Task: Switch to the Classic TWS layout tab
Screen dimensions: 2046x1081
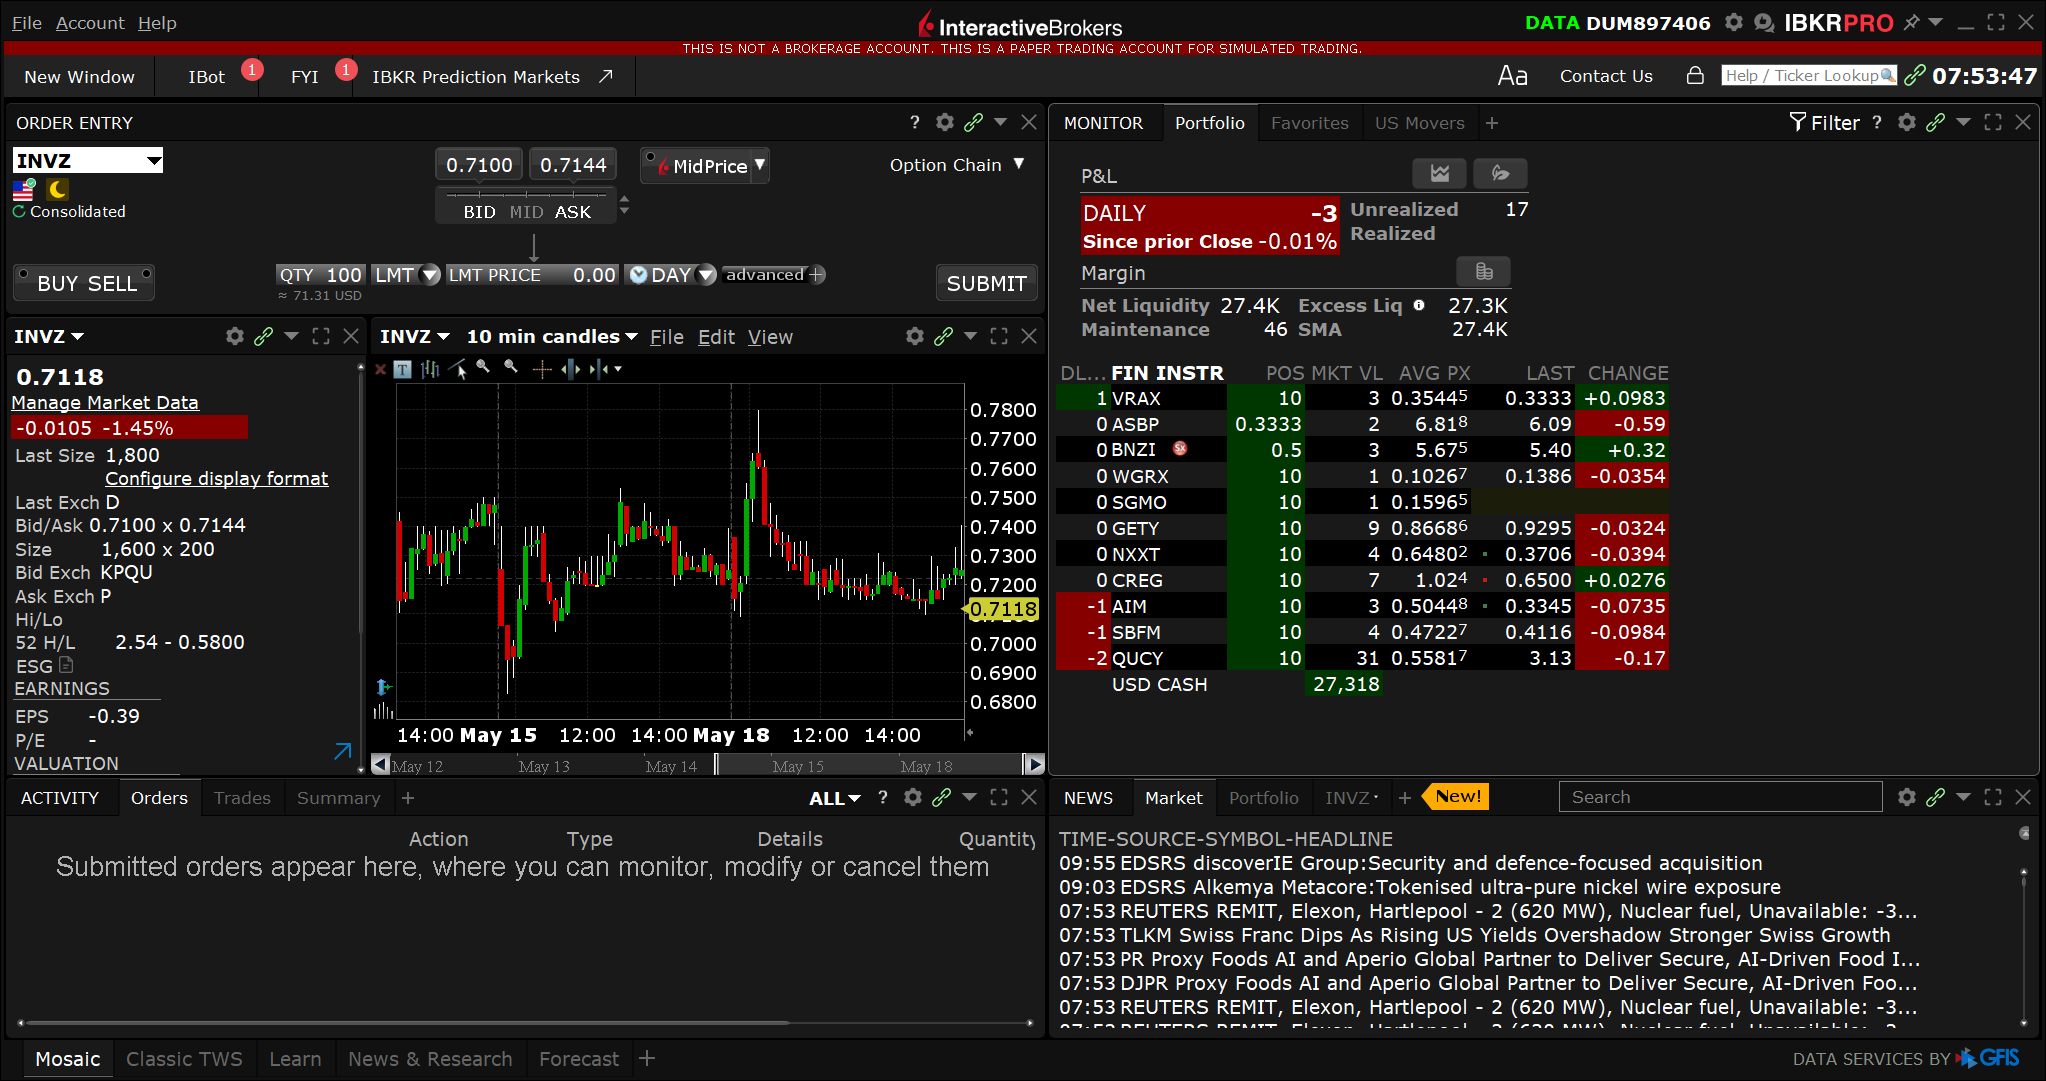Action: 184,1058
